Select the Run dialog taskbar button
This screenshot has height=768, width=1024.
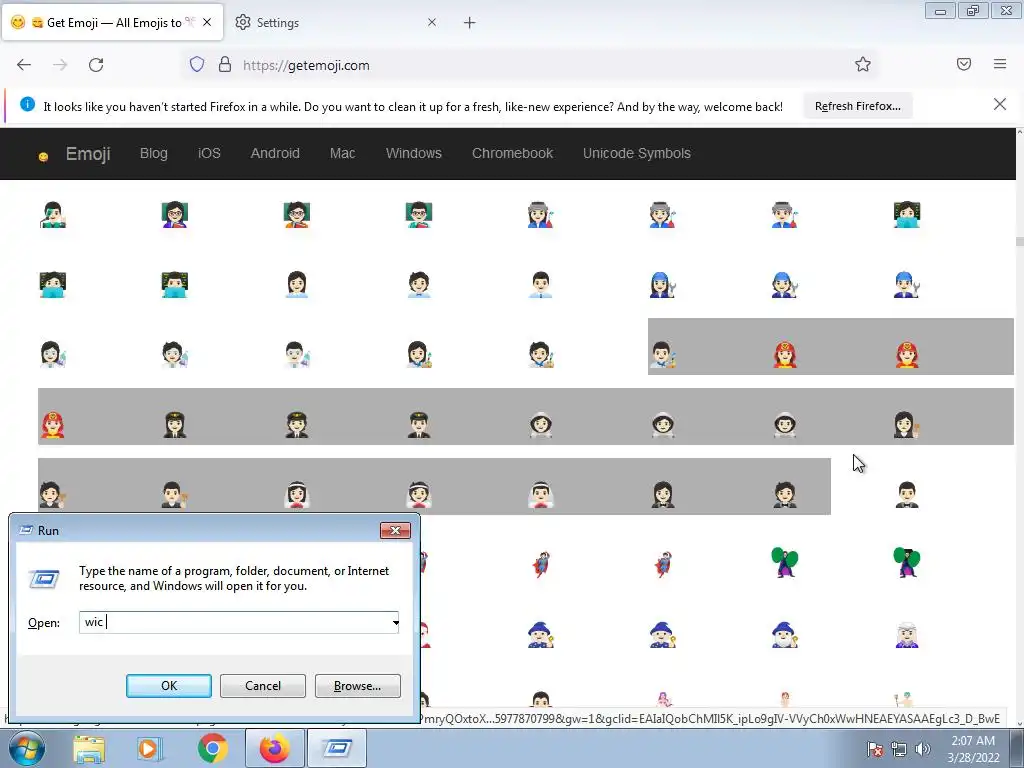tap(337, 748)
